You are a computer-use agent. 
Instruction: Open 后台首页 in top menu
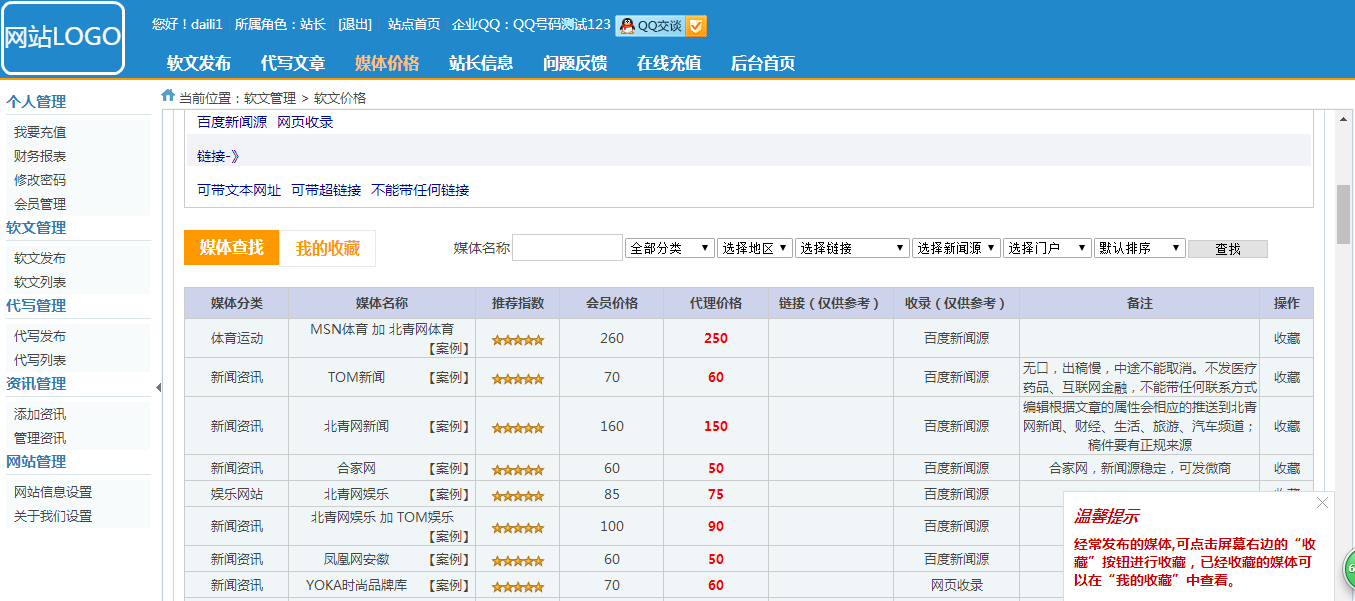[x=763, y=63]
